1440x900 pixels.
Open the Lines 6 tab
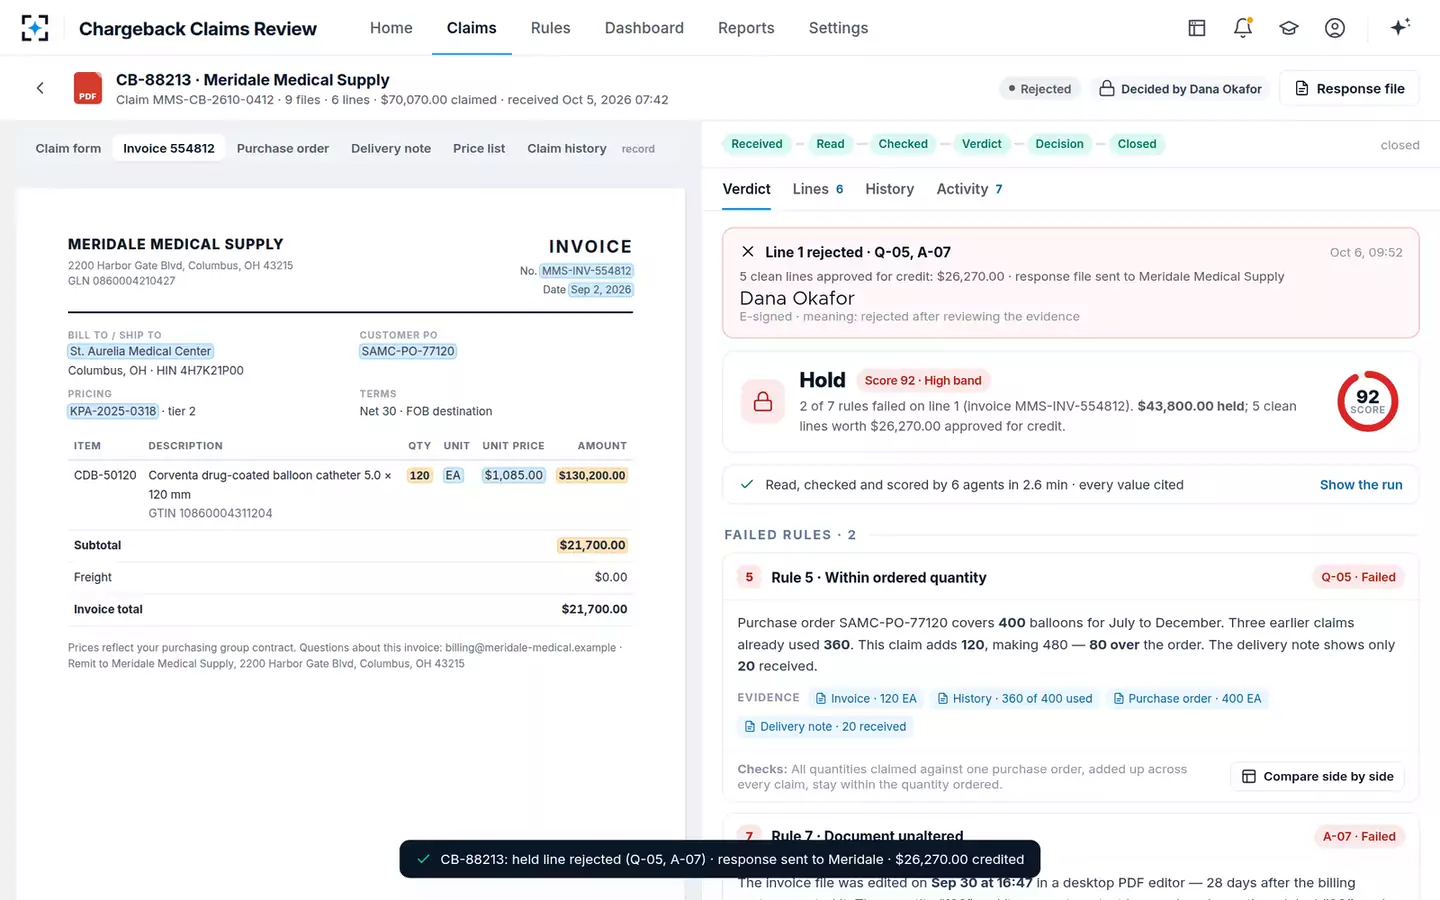pos(818,189)
